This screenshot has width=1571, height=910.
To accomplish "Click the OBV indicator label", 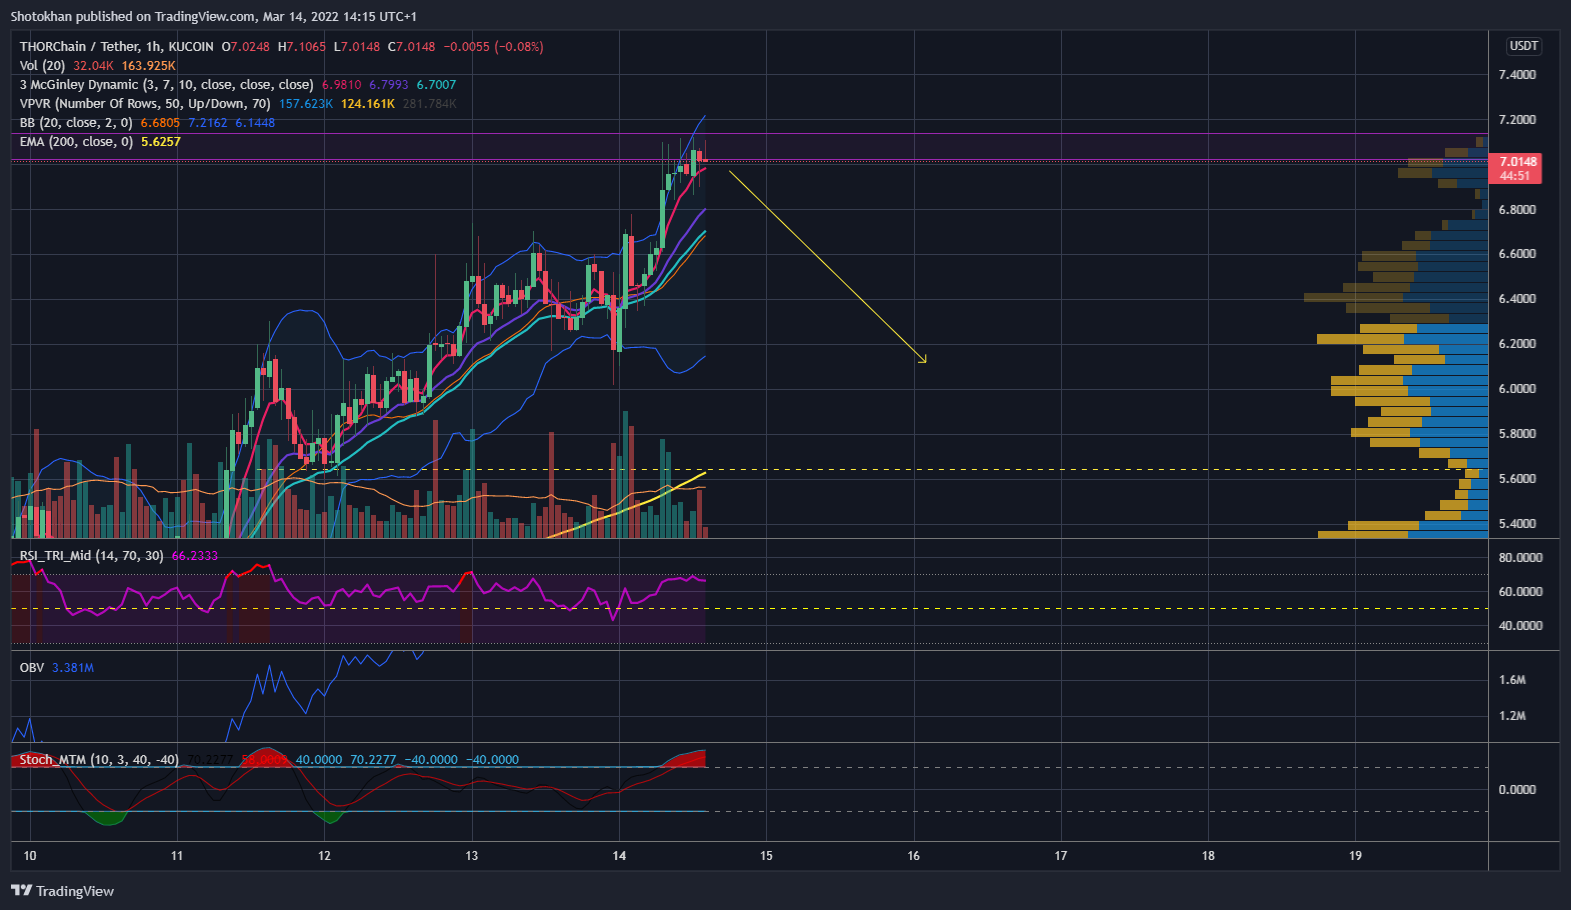I will (x=32, y=668).
